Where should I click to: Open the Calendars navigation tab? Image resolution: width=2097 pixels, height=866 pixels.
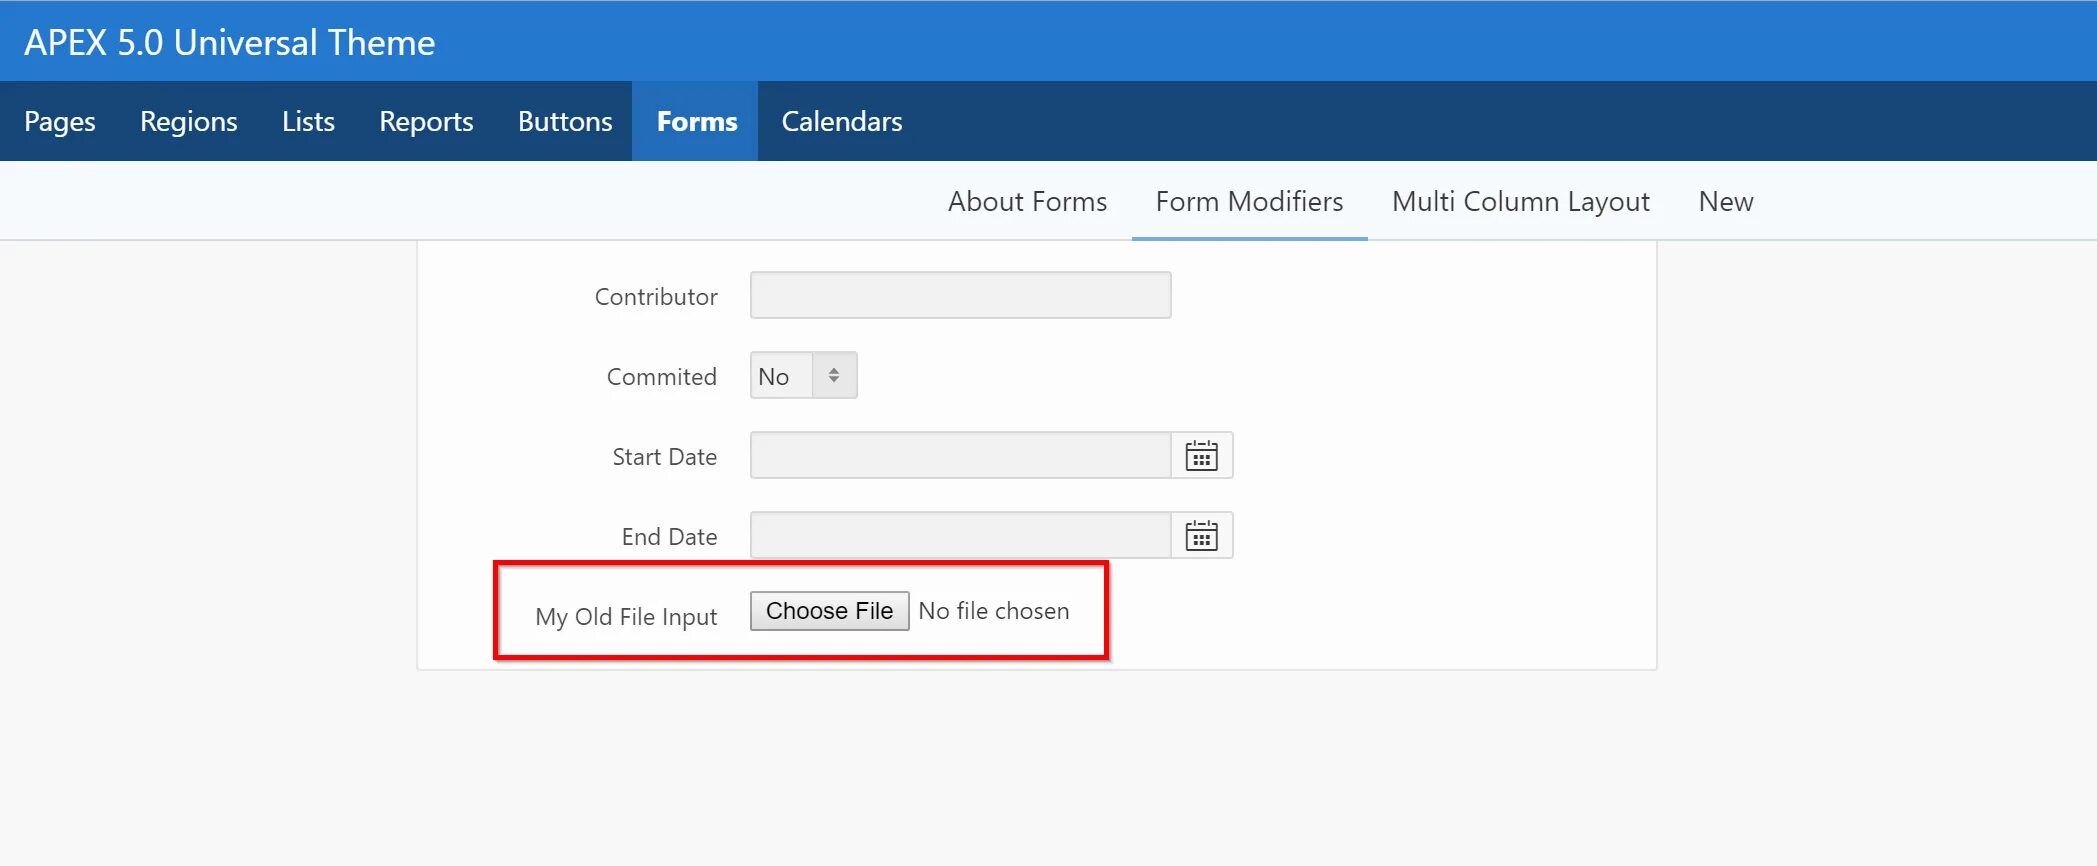point(842,121)
